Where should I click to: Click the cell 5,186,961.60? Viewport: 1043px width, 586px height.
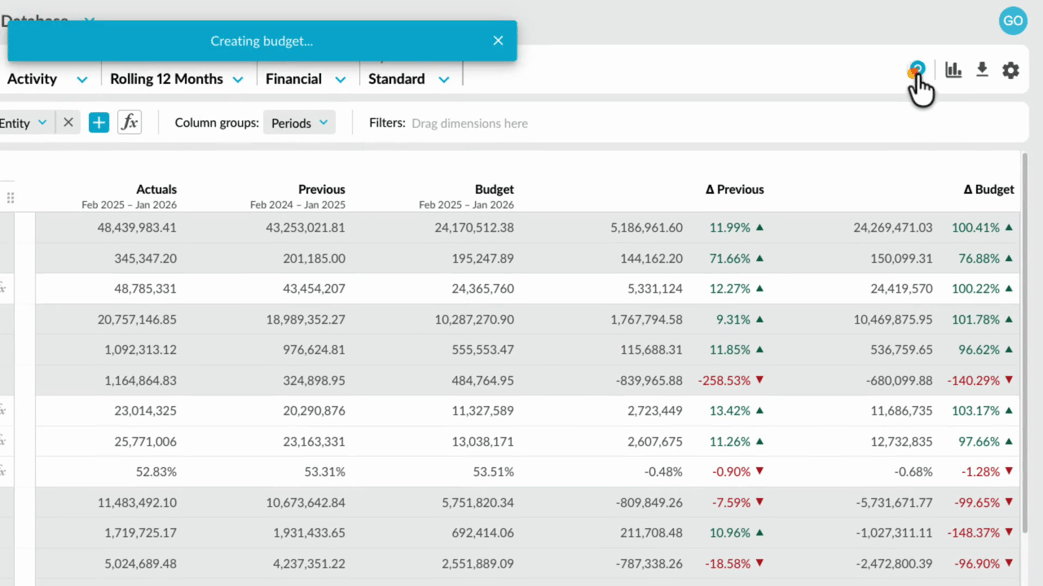click(647, 227)
